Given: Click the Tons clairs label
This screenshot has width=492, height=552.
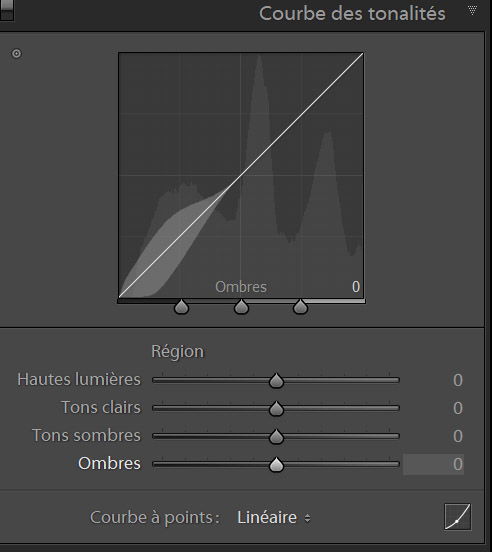Looking at the screenshot, I should point(101,407).
